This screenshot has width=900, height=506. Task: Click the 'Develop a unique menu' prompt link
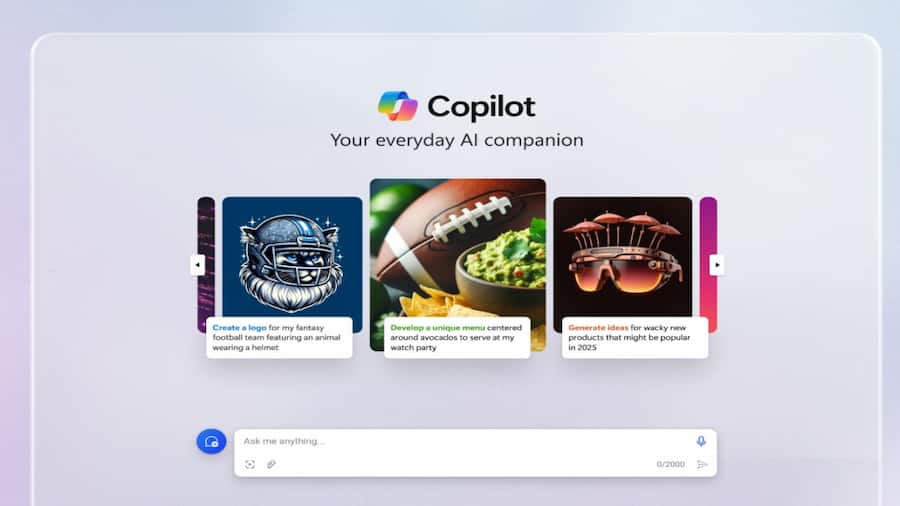437,328
